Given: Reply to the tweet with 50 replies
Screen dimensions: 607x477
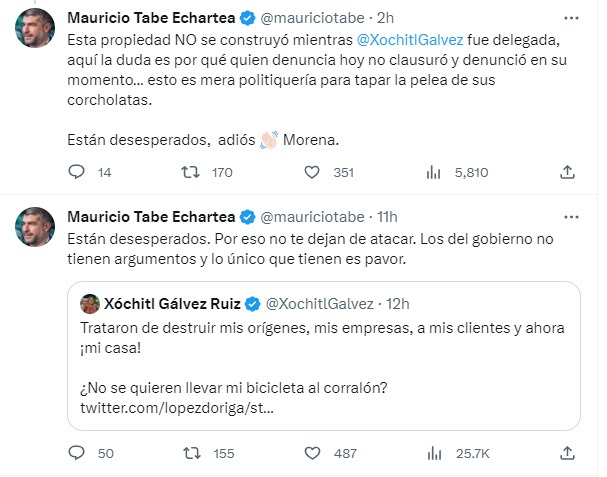Looking at the screenshot, I should click(78, 453).
